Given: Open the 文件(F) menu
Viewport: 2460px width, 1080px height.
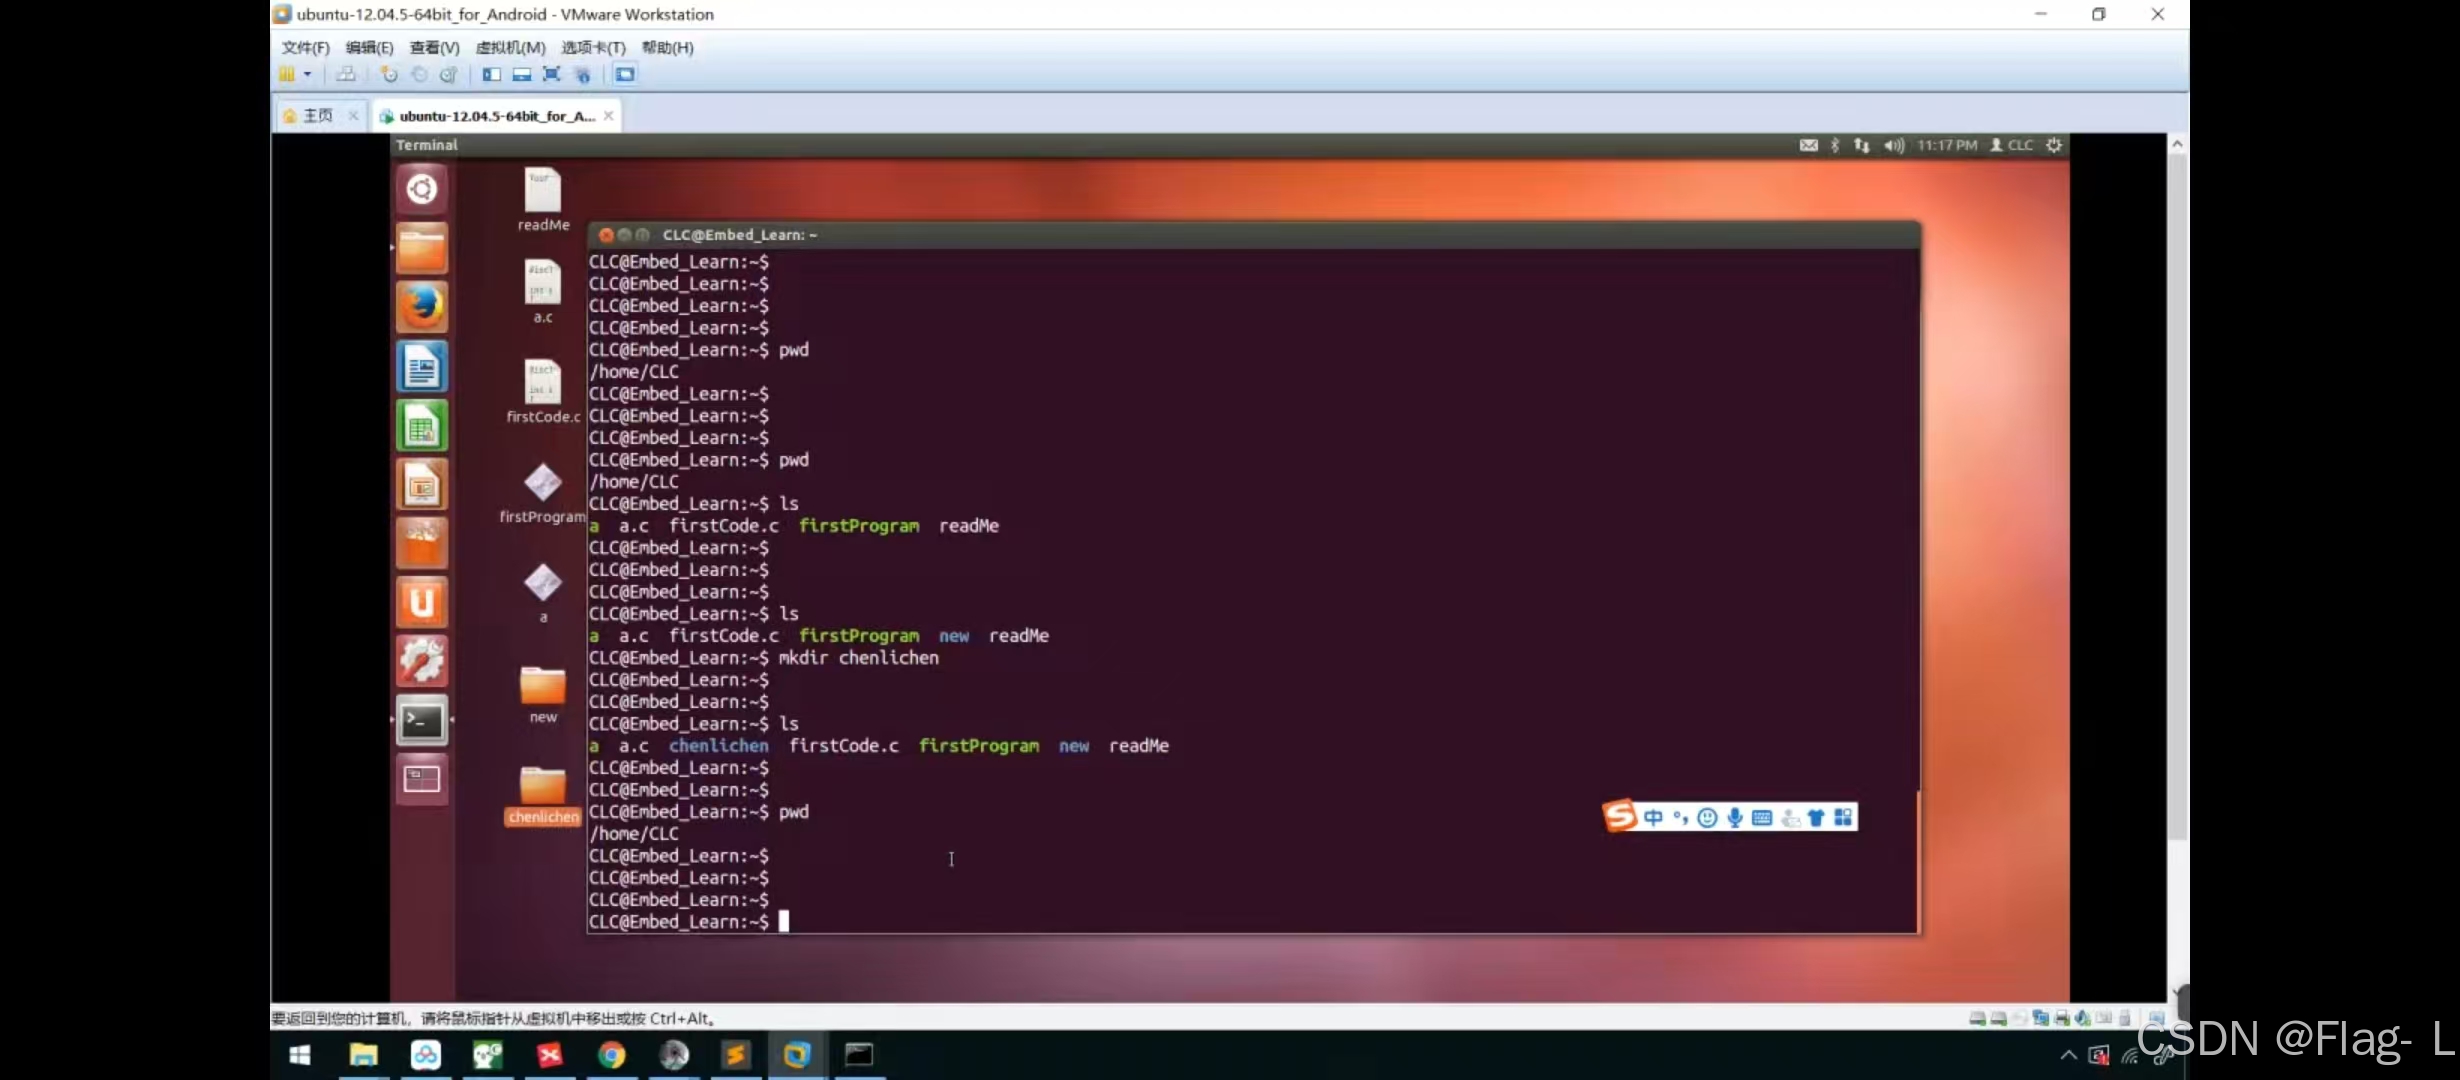Looking at the screenshot, I should pos(305,48).
